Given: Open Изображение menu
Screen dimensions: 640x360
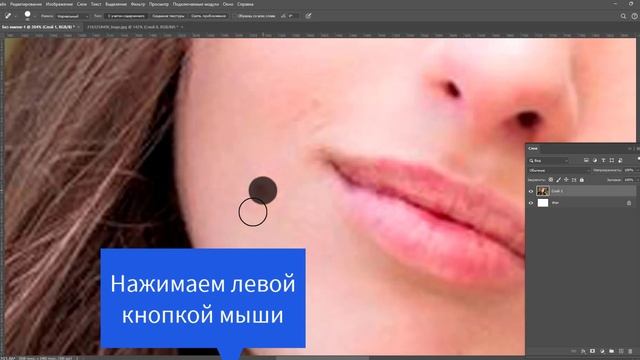Looking at the screenshot, I should [59, 4].
